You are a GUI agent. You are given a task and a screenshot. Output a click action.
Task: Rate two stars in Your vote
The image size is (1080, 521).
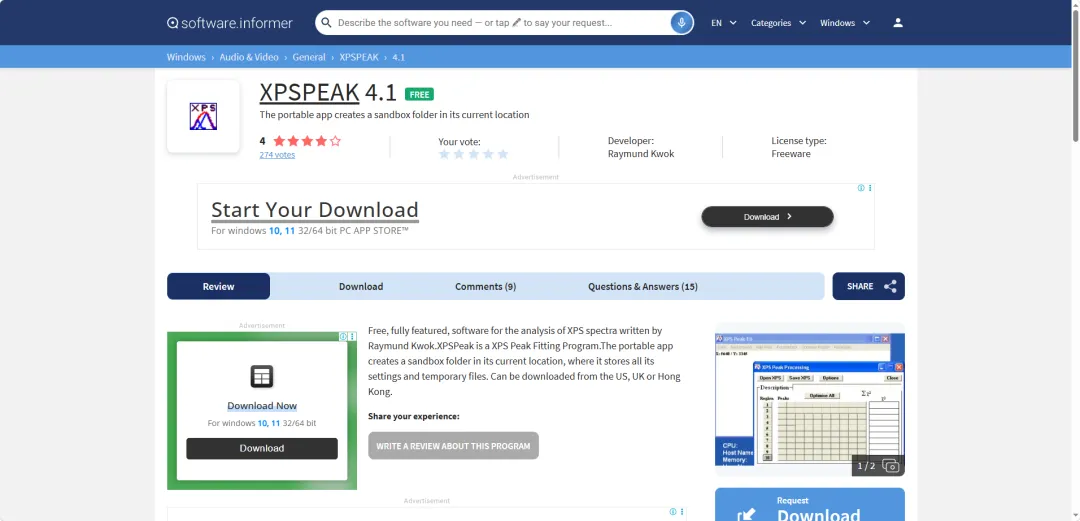click(x=459, y=154)
